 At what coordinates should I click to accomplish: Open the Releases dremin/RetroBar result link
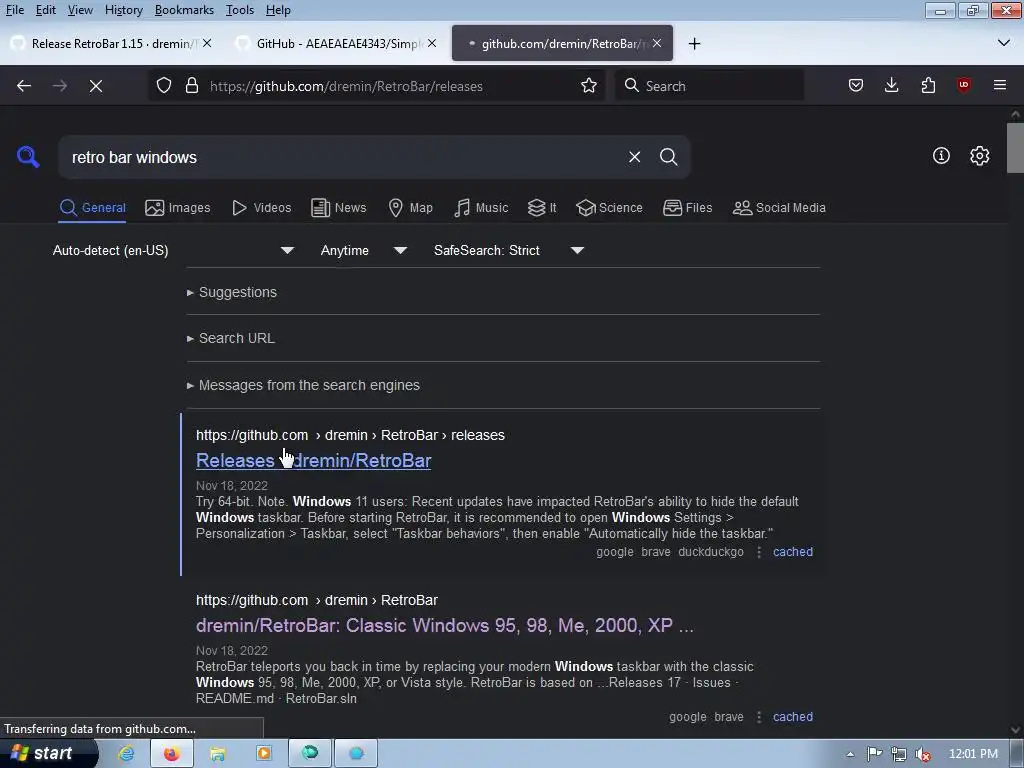pos(313,460)
